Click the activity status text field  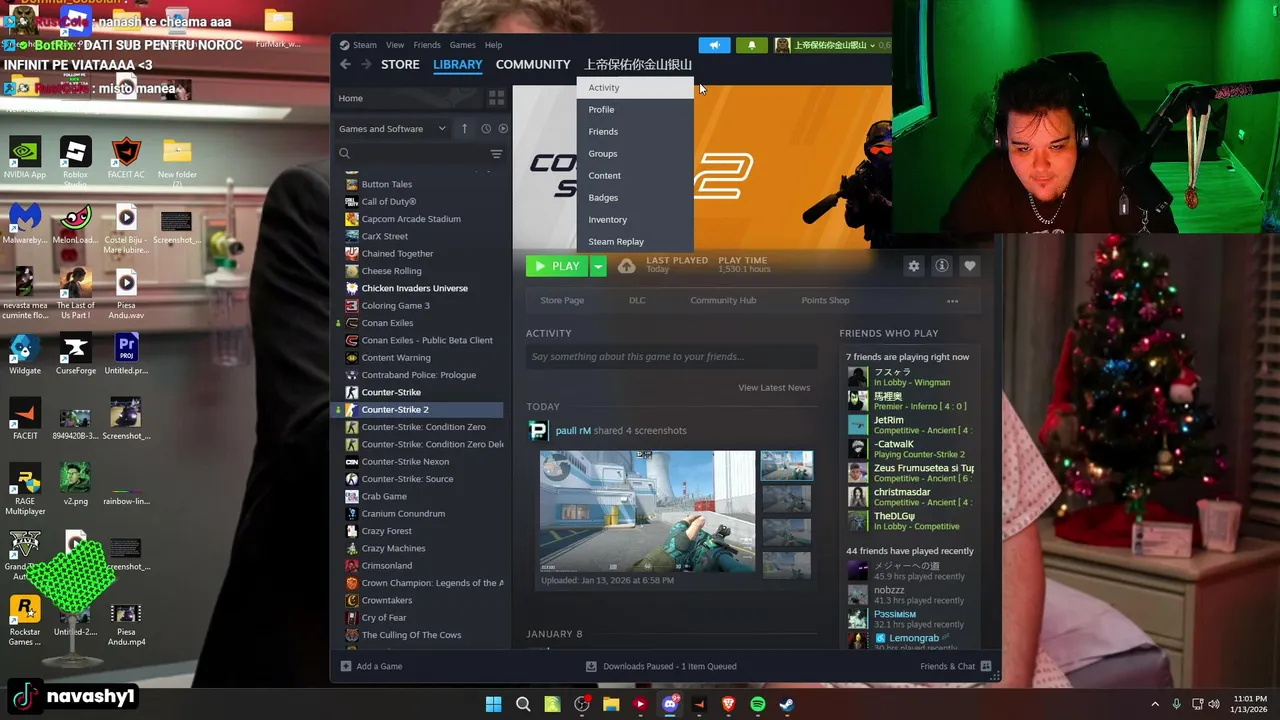pos(671,357)
